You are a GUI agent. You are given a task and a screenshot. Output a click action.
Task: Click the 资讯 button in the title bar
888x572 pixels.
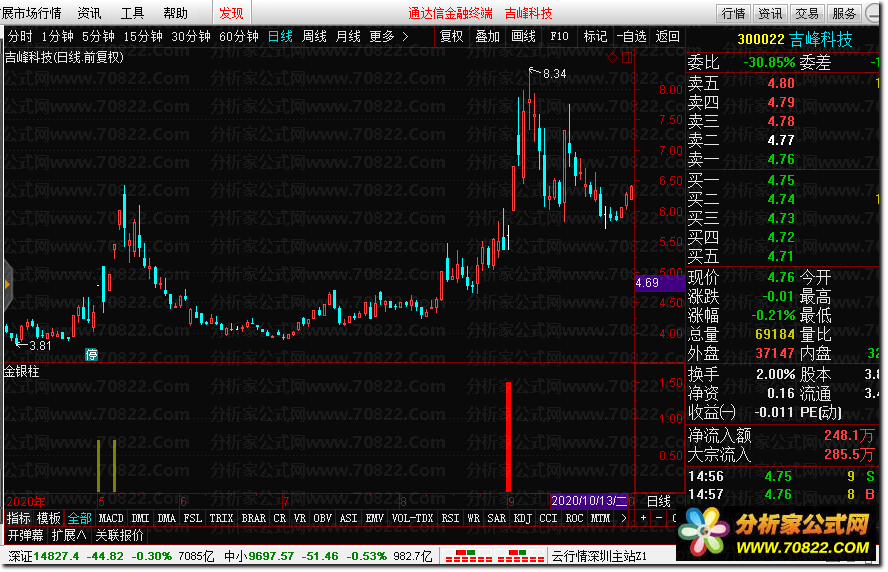click(x=770, y=13)
